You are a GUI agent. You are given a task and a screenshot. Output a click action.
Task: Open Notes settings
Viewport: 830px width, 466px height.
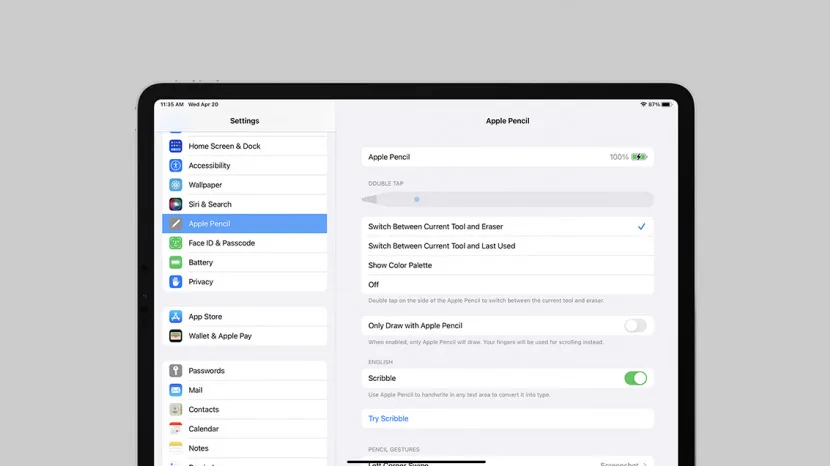[245, 448]
